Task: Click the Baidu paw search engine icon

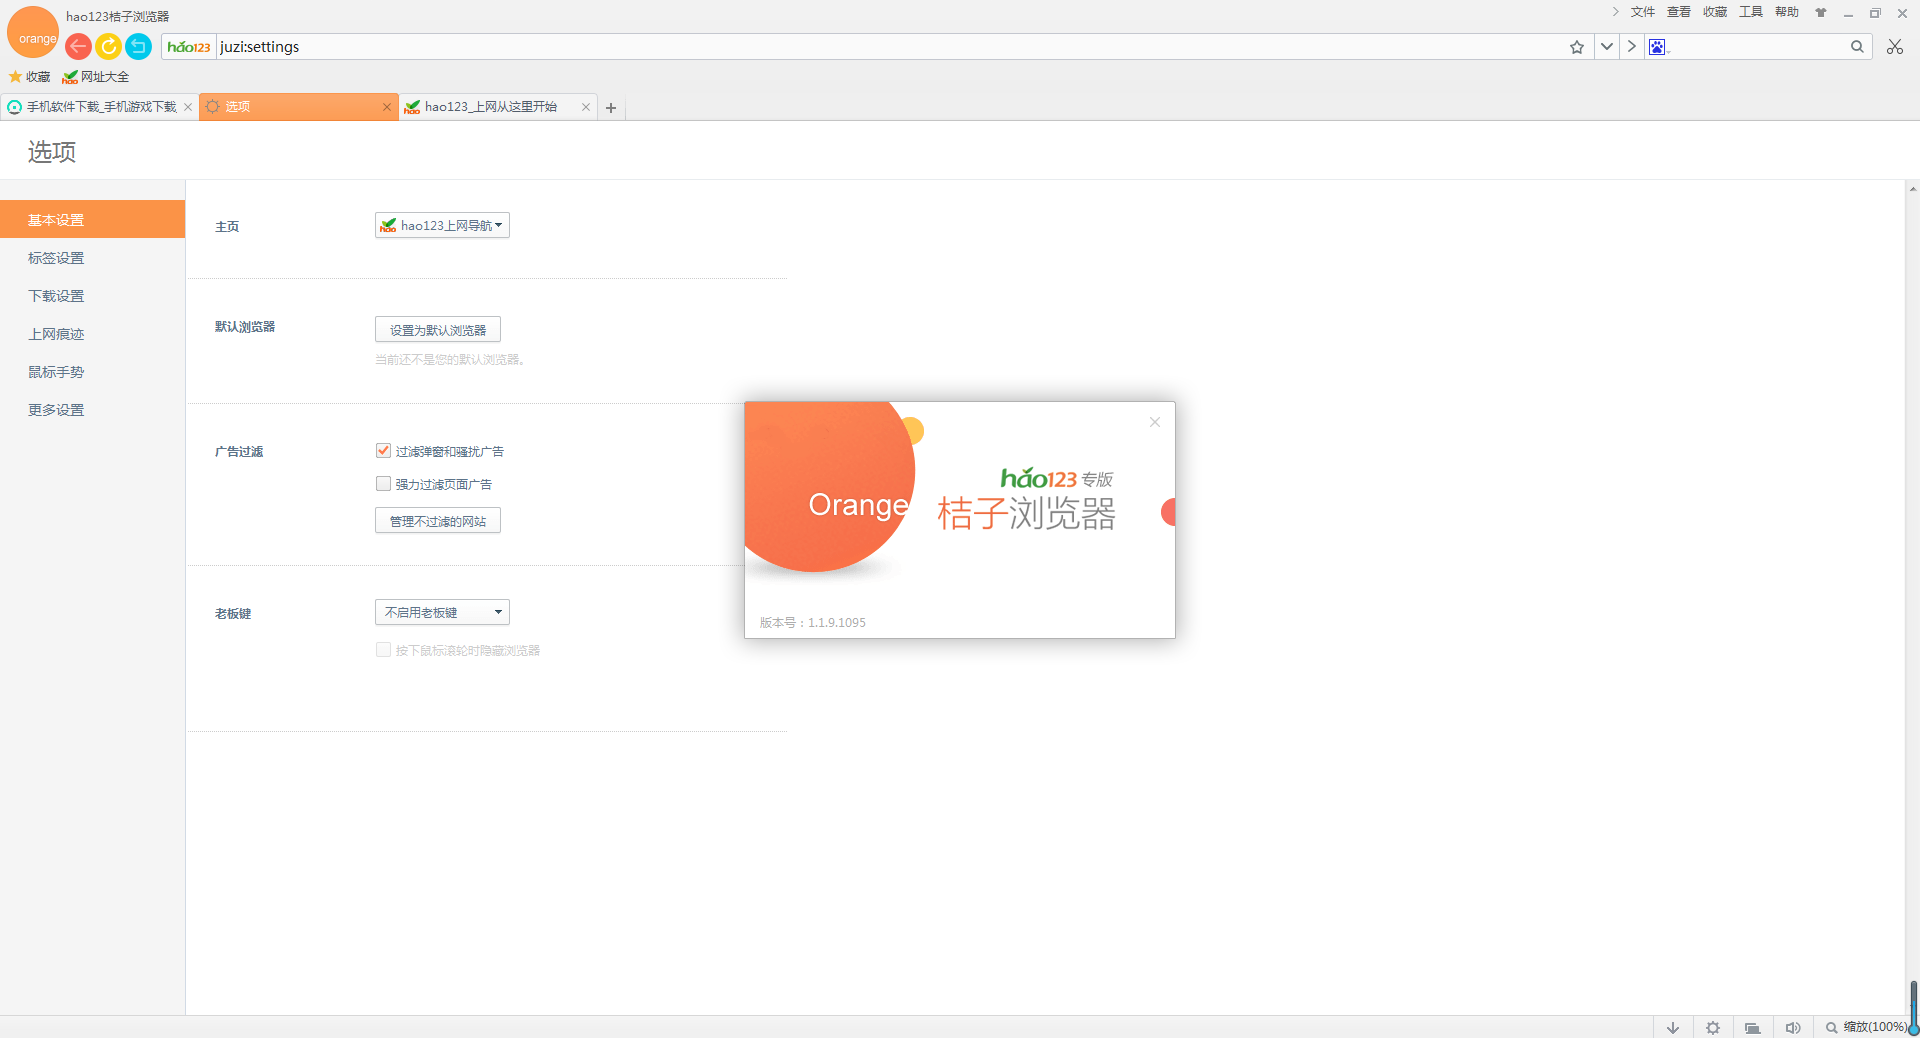Action: point(1657,47)
